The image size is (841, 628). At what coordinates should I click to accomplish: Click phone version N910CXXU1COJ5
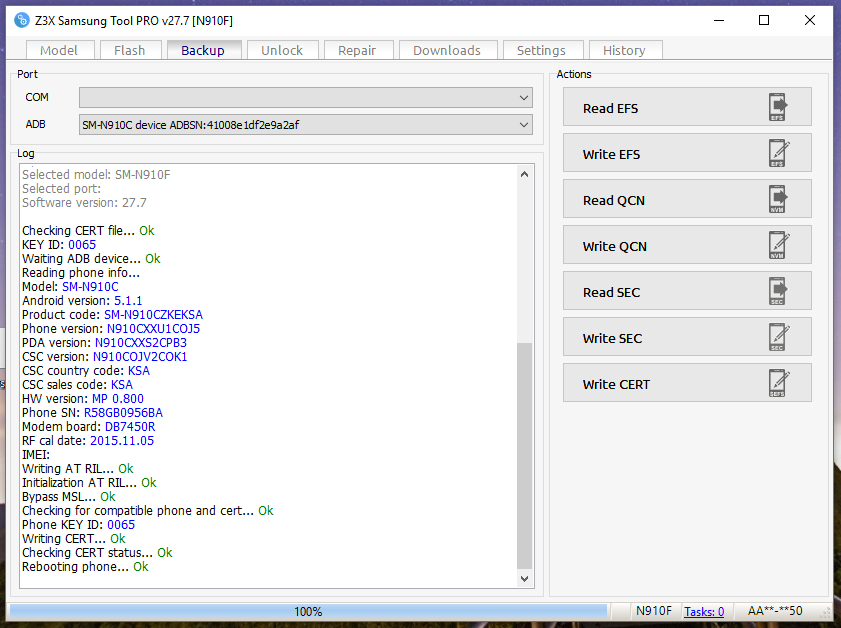(x=153, y=328)
